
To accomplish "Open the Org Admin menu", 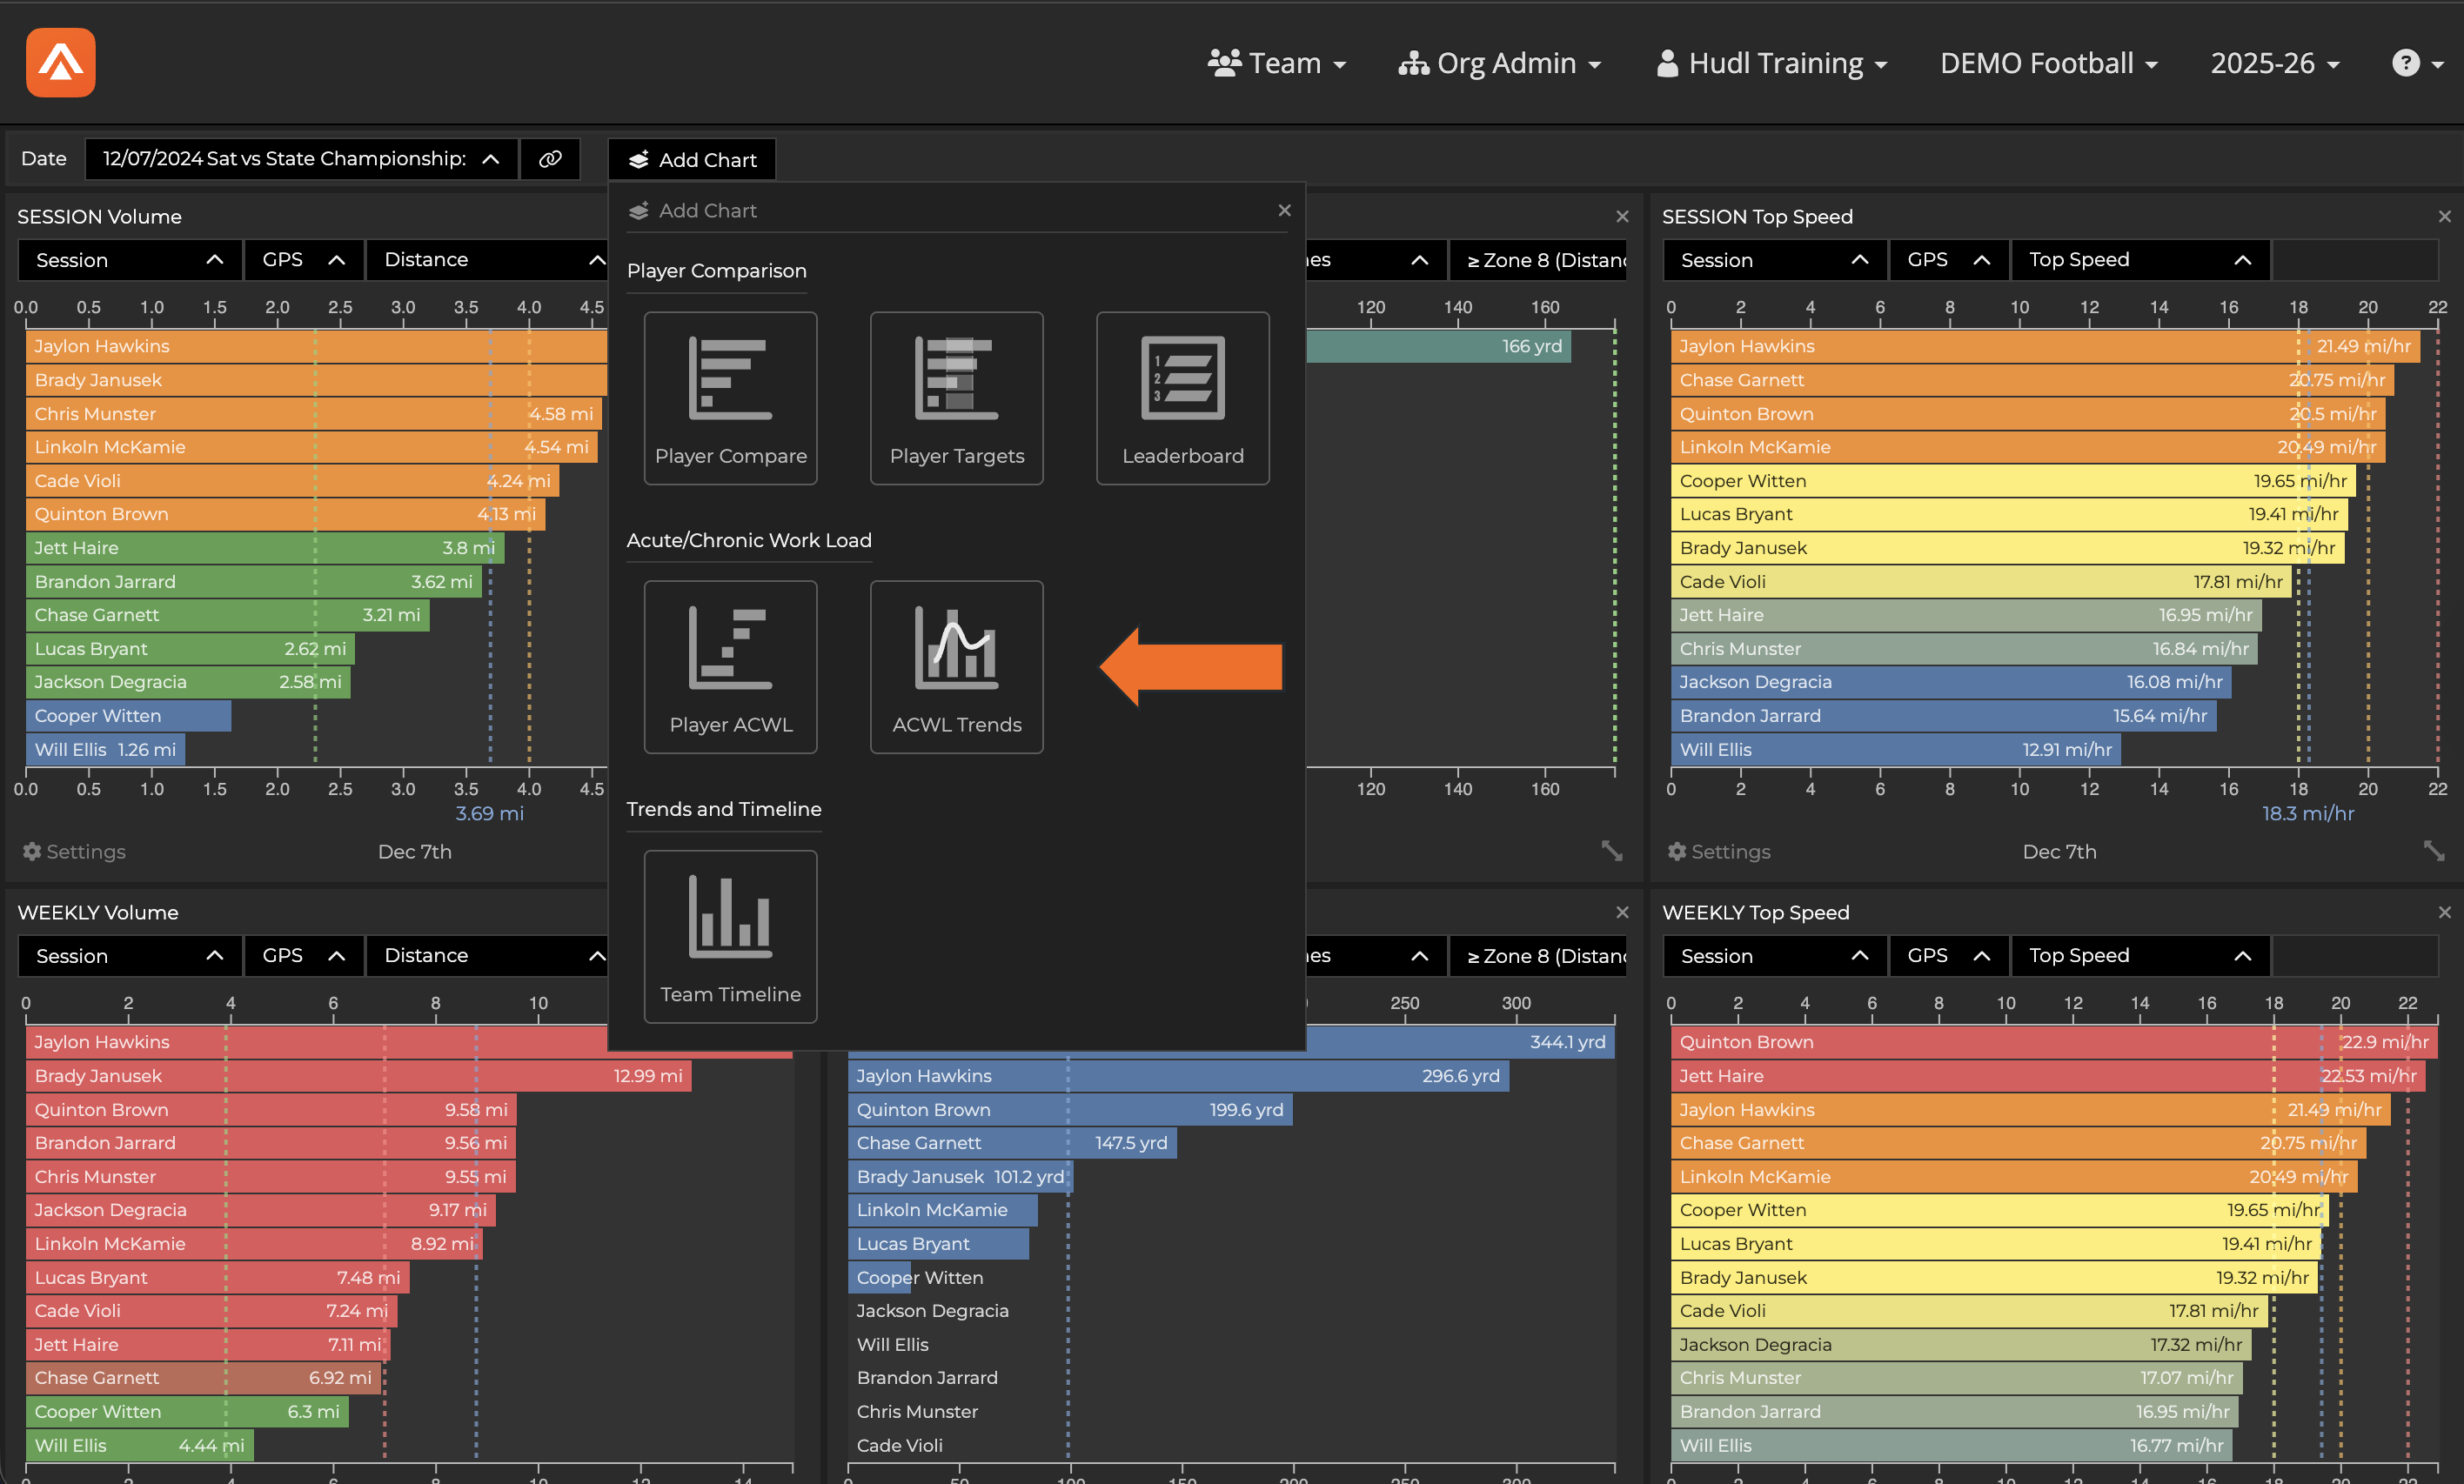I will coord(1499,63).
